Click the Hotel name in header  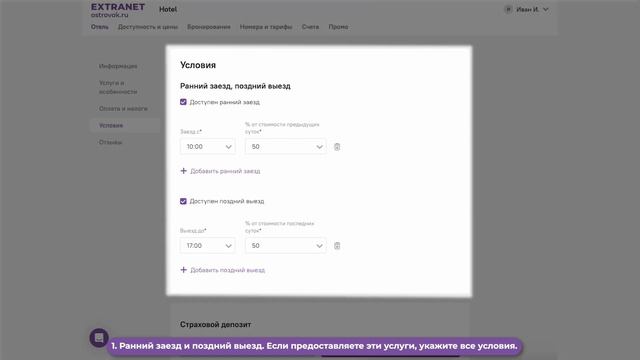click(x=168, y=9)
